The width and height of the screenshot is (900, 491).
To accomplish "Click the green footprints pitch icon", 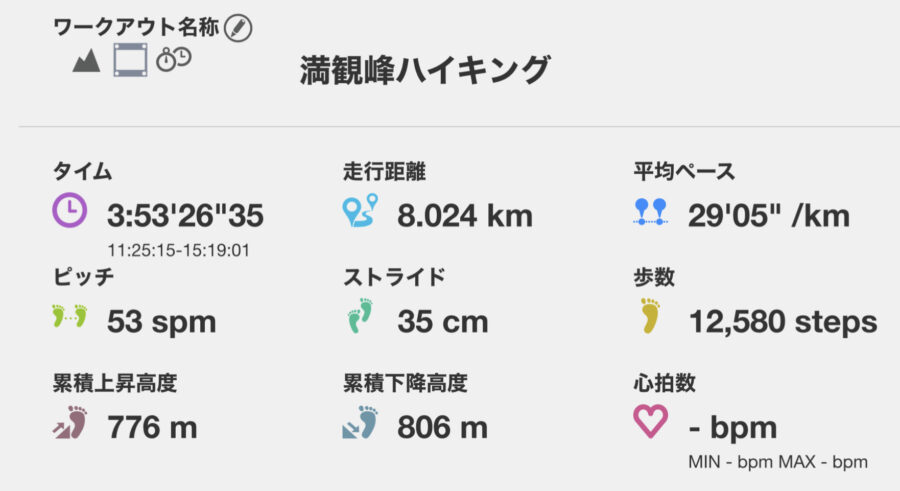I will point(69,316).
